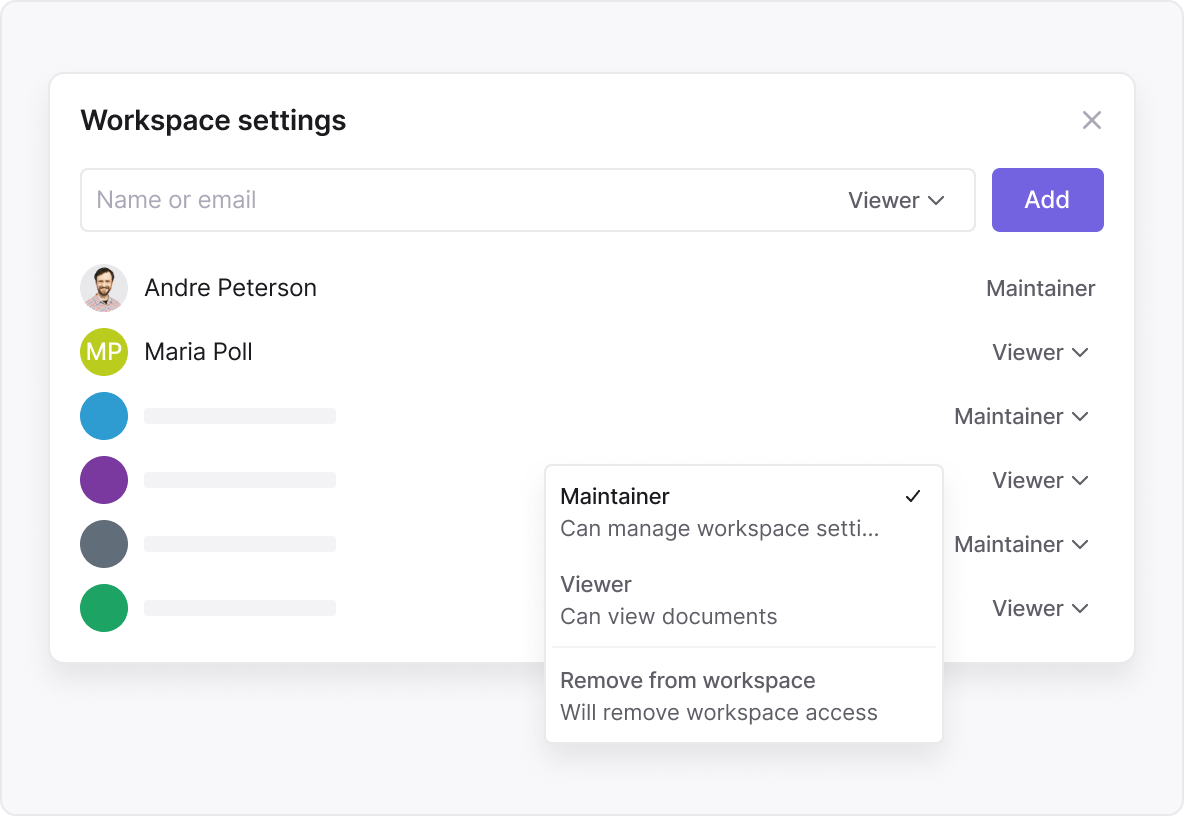The width and height of the screenshot is (1184, 816).
Task: Click the blue circle avatar
Action: tap(104, 416)
